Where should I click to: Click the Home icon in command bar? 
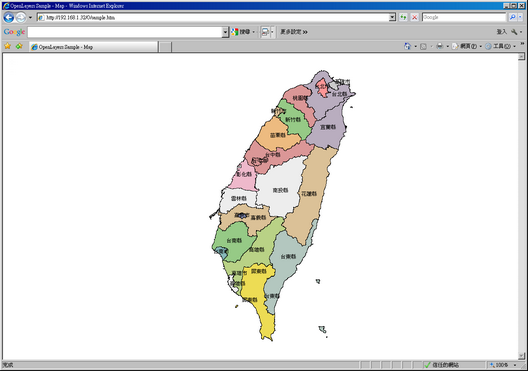(x=407, y=46)
